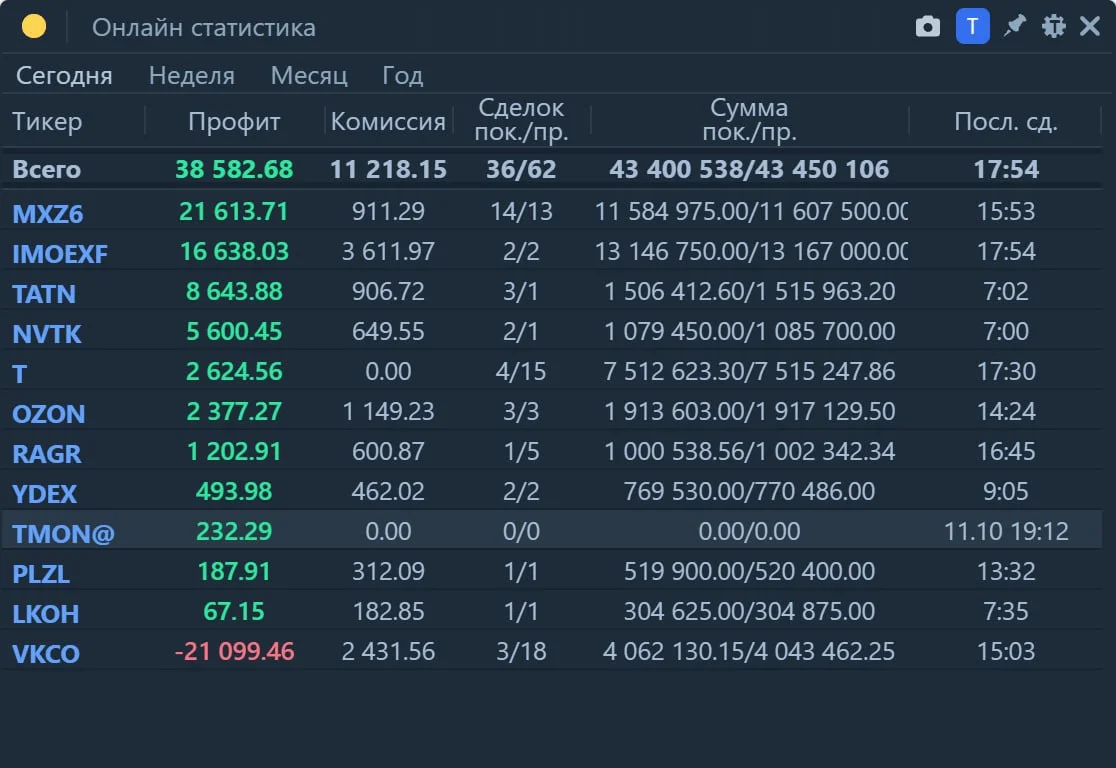
Task: Open the OZON ticker
Action: click(x=48, y=414)
